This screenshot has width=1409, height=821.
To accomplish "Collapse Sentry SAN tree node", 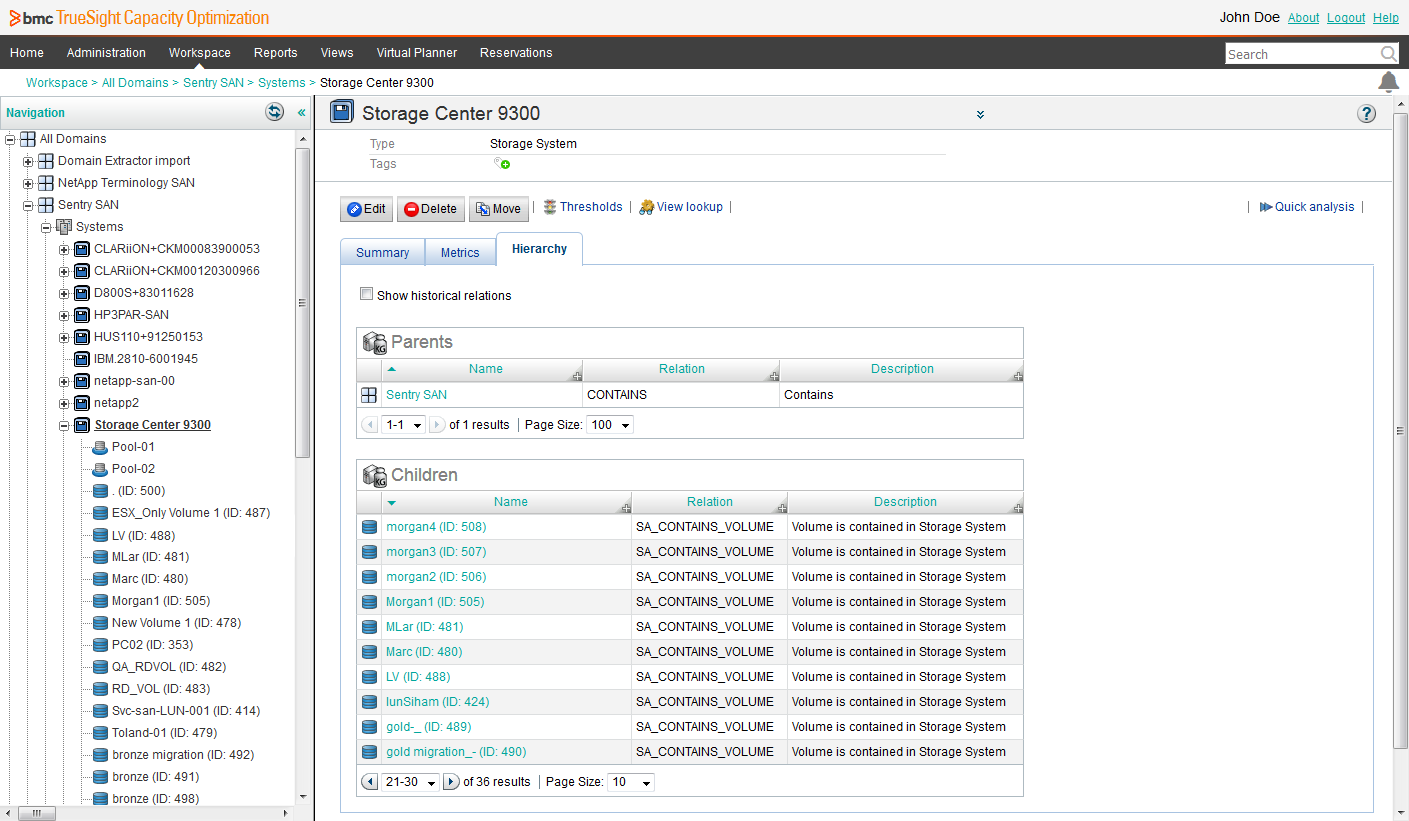I will [28, 205].
